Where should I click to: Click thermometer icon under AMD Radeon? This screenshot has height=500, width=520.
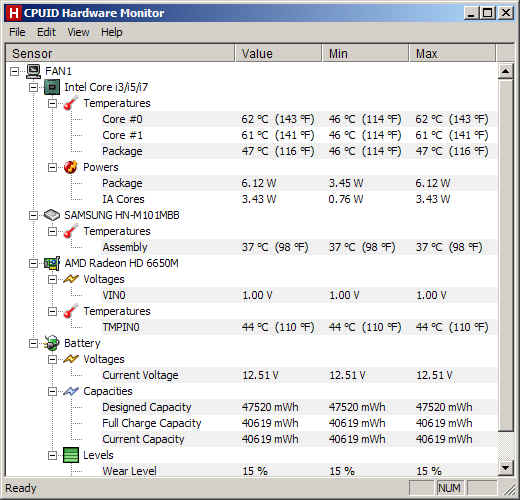pyautogui.click(x=71, y=311)
